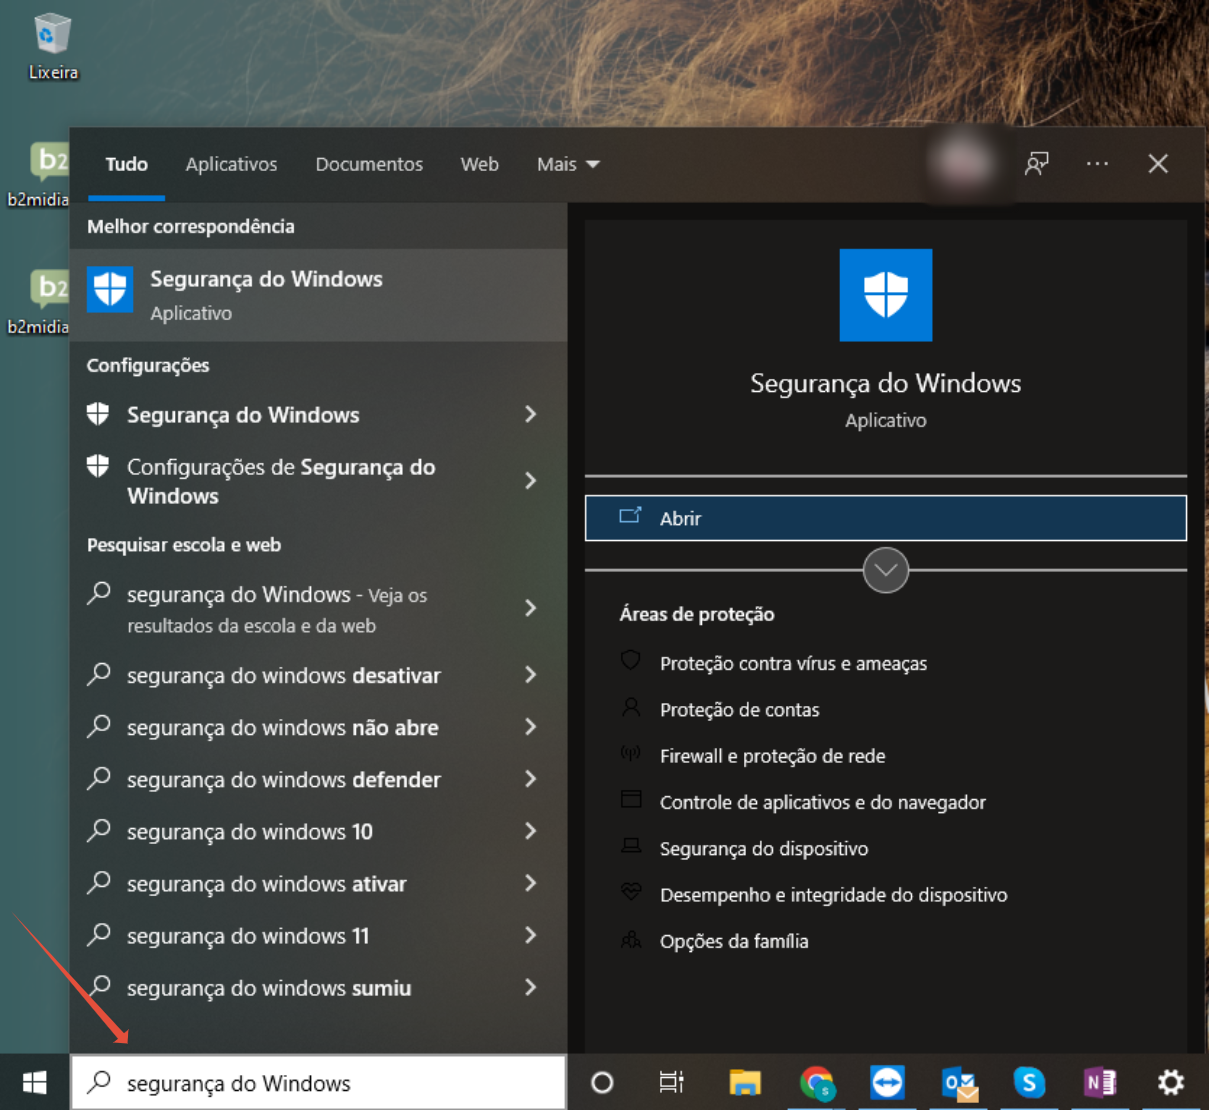Click shield icon of best match result

coord(110,290)
